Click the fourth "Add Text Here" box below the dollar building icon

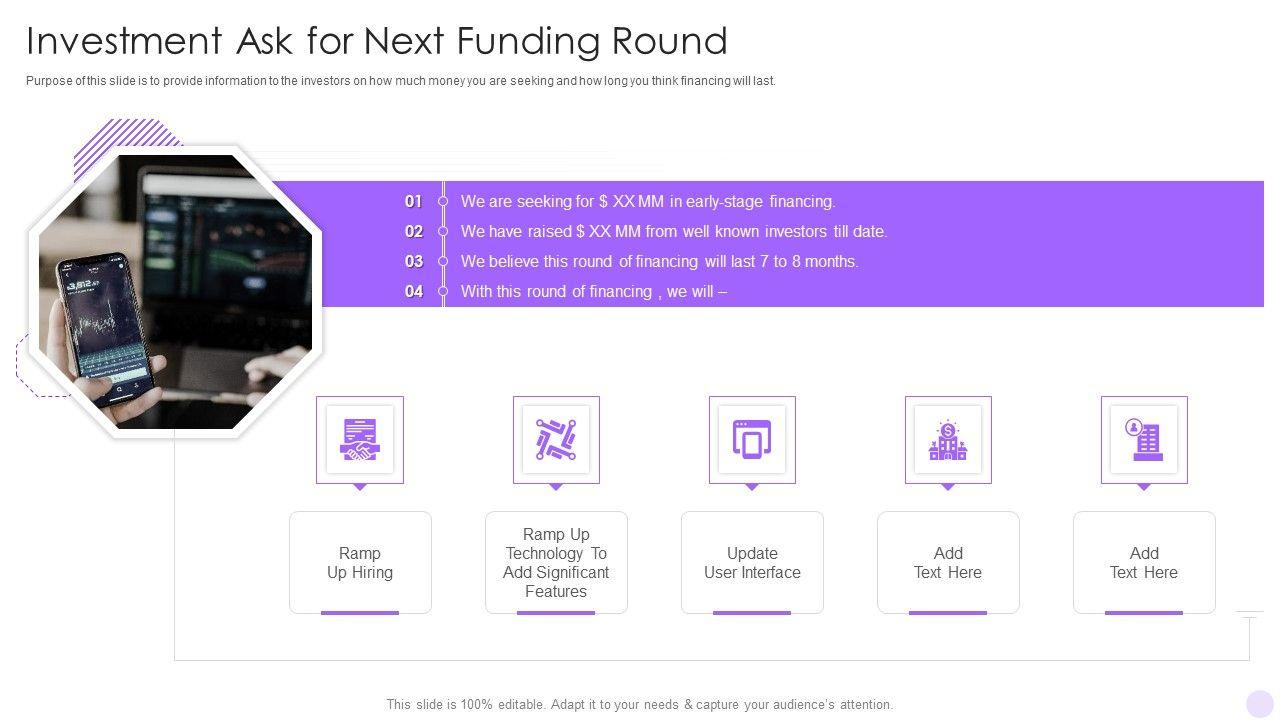pyautogui.click(x=948, y=563)
